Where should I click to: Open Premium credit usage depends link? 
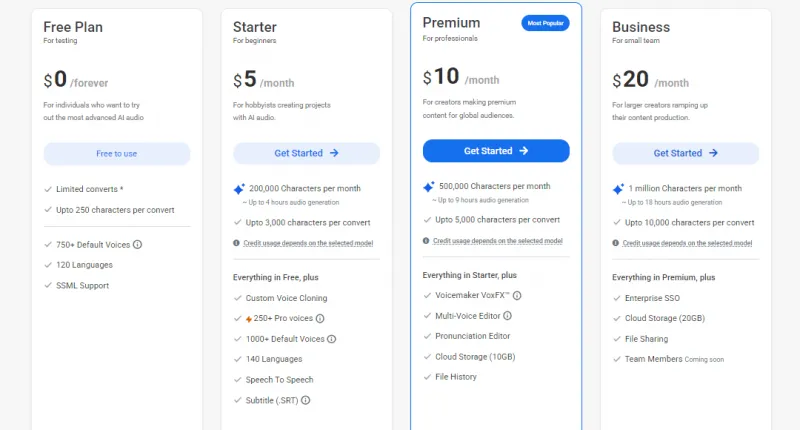click(498, 241)
